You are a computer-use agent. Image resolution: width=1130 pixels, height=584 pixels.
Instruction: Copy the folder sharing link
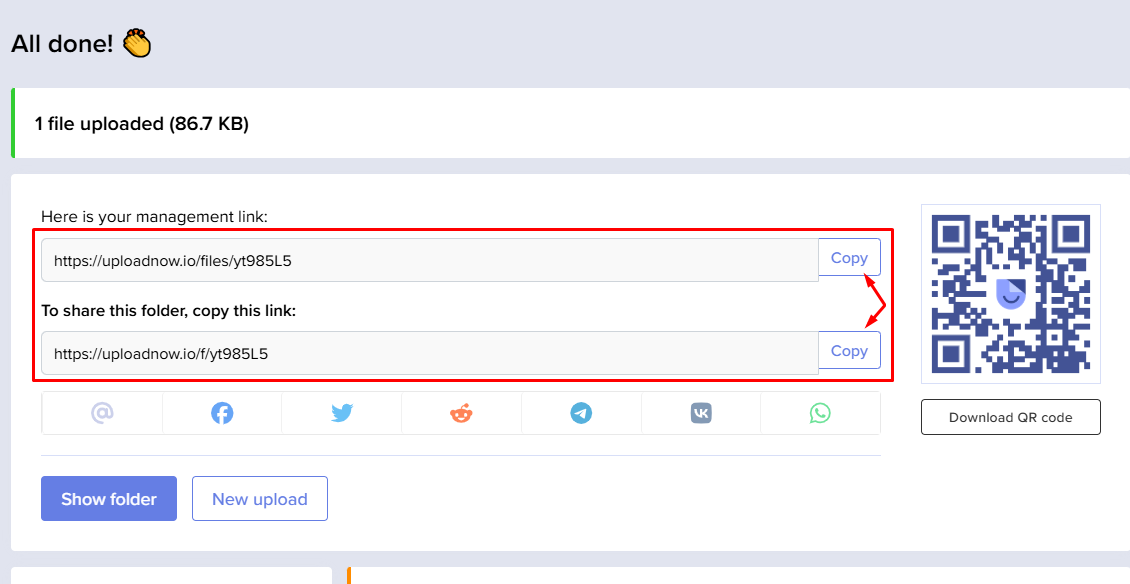[849, 350]
